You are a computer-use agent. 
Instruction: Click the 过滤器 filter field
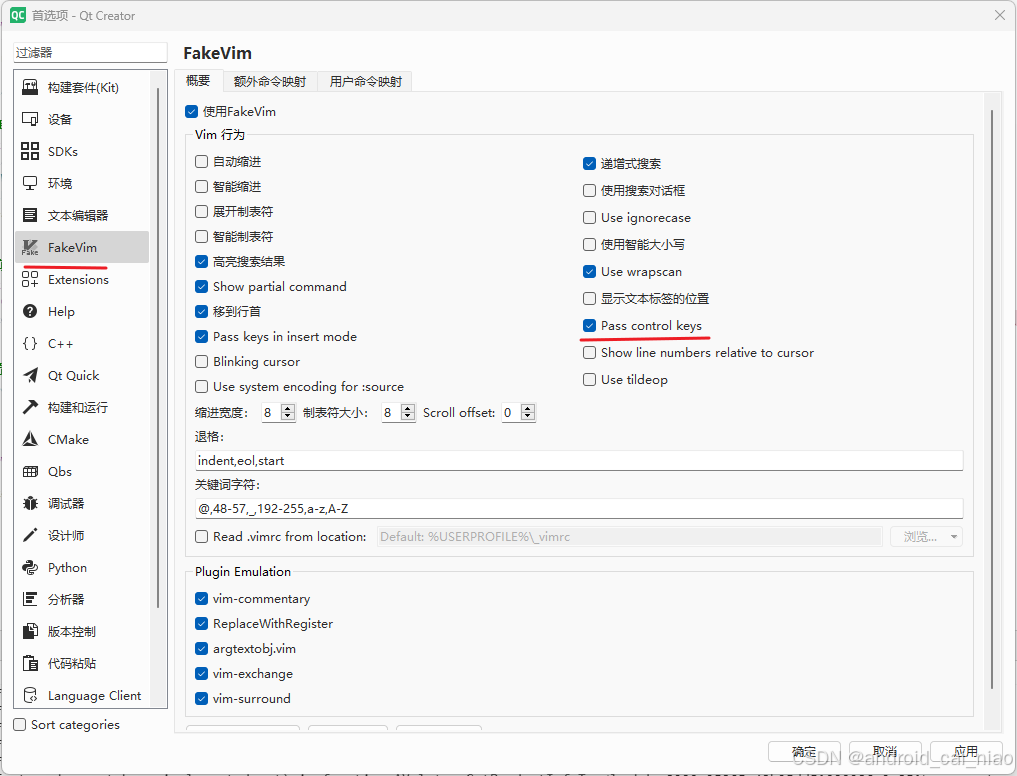[x=90, y=53]
